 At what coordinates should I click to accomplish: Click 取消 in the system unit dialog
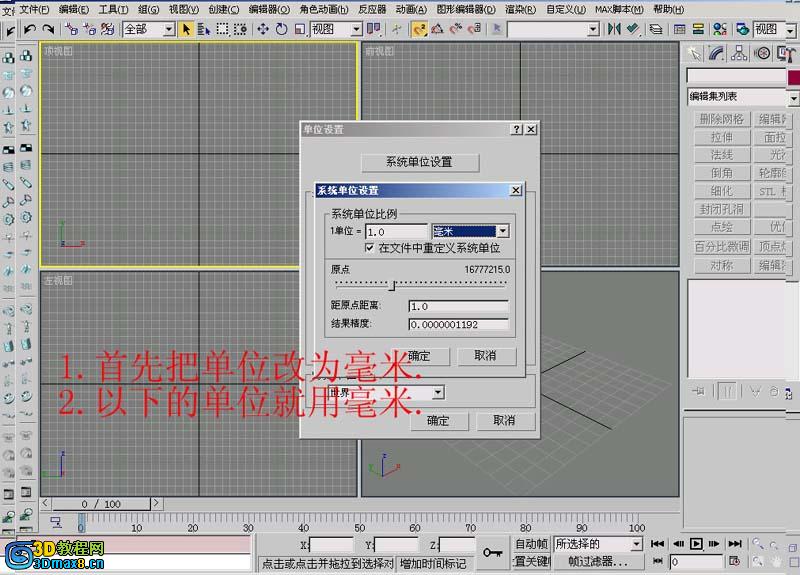tap(486, 356)
